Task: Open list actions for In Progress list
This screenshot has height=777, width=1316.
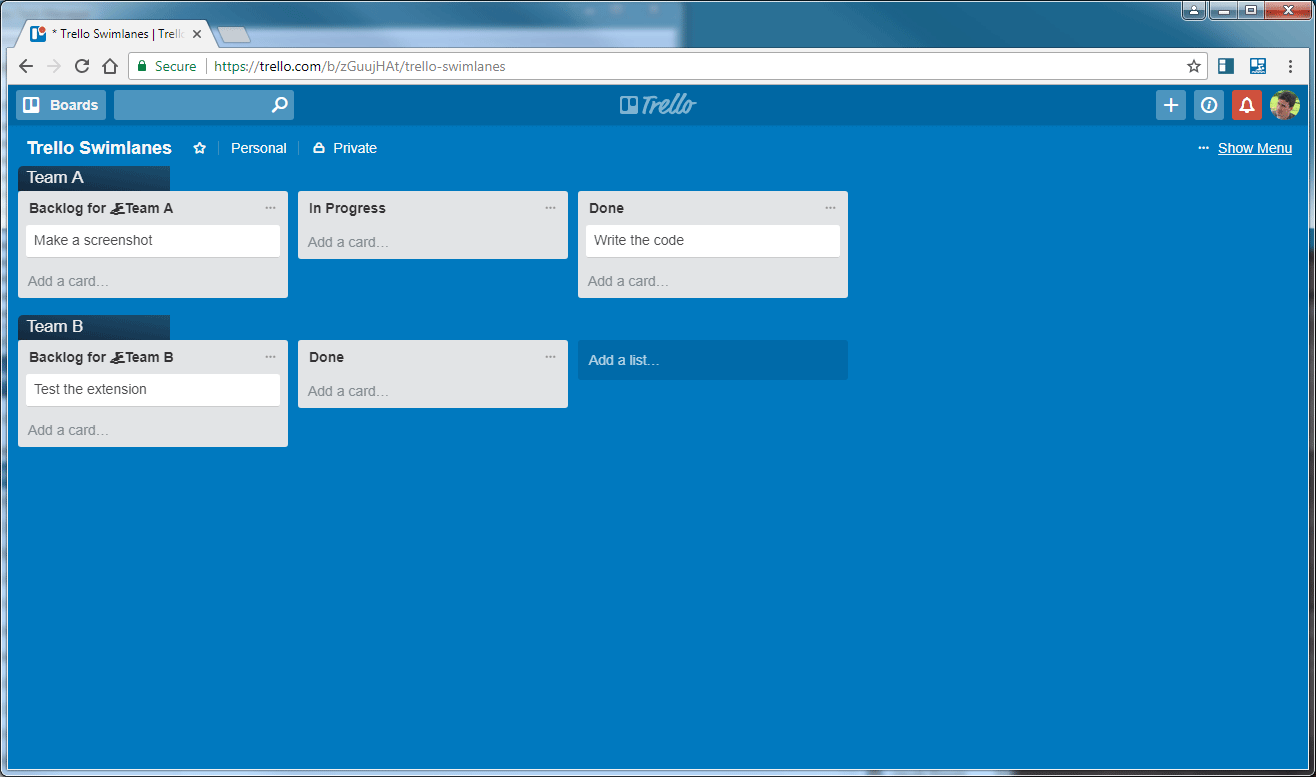Action: tap(550, 208)
